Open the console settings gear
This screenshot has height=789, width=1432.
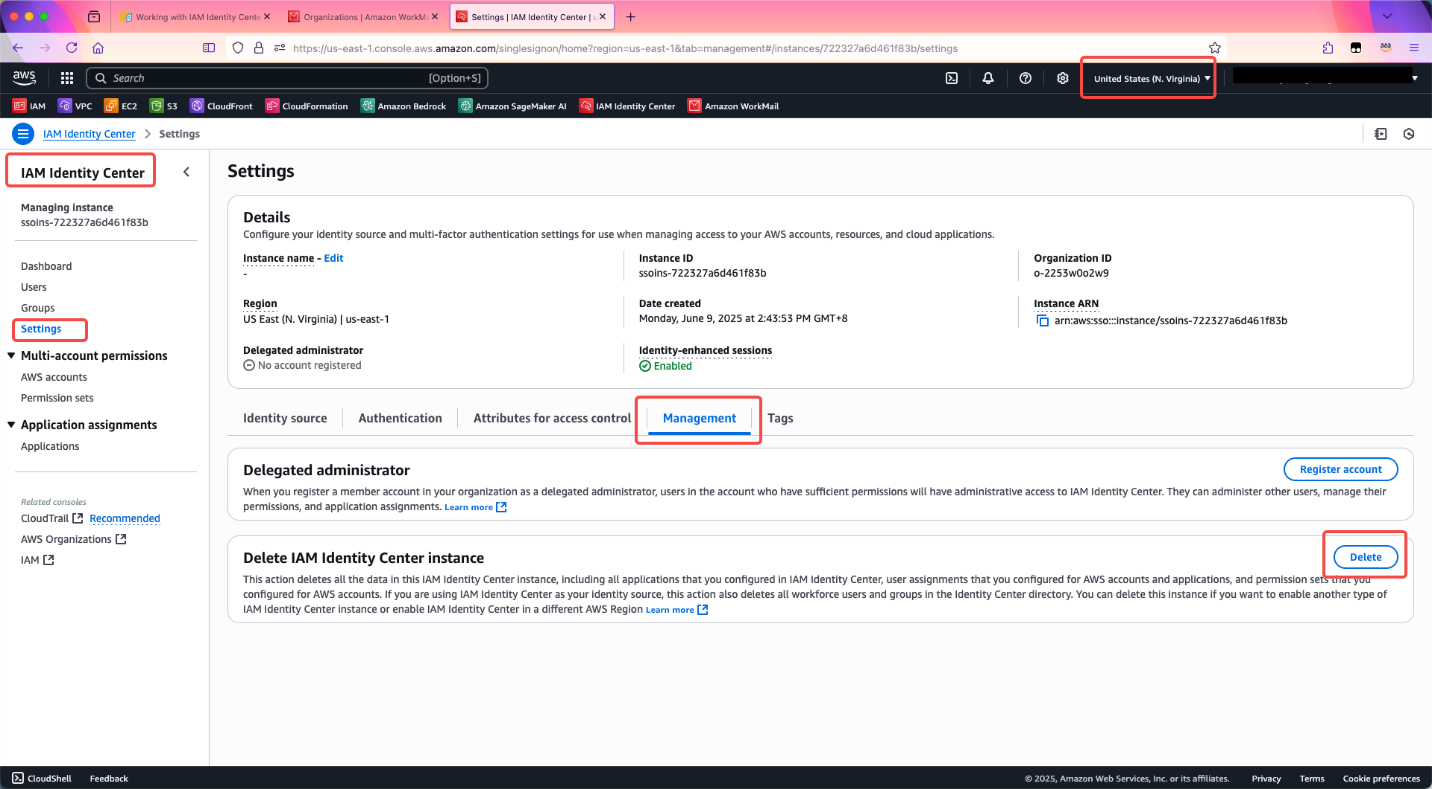(1062, 78)
